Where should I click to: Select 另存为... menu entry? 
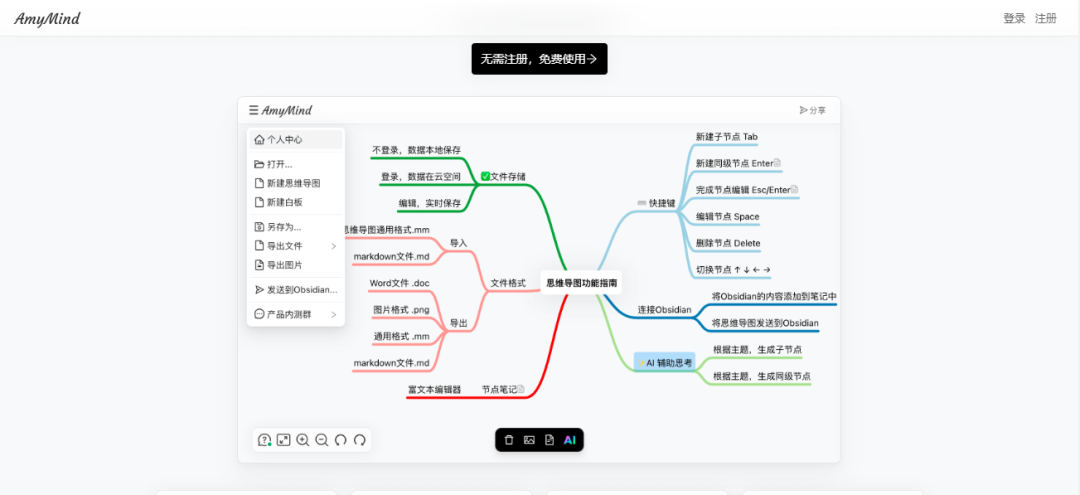coord(295,227)
